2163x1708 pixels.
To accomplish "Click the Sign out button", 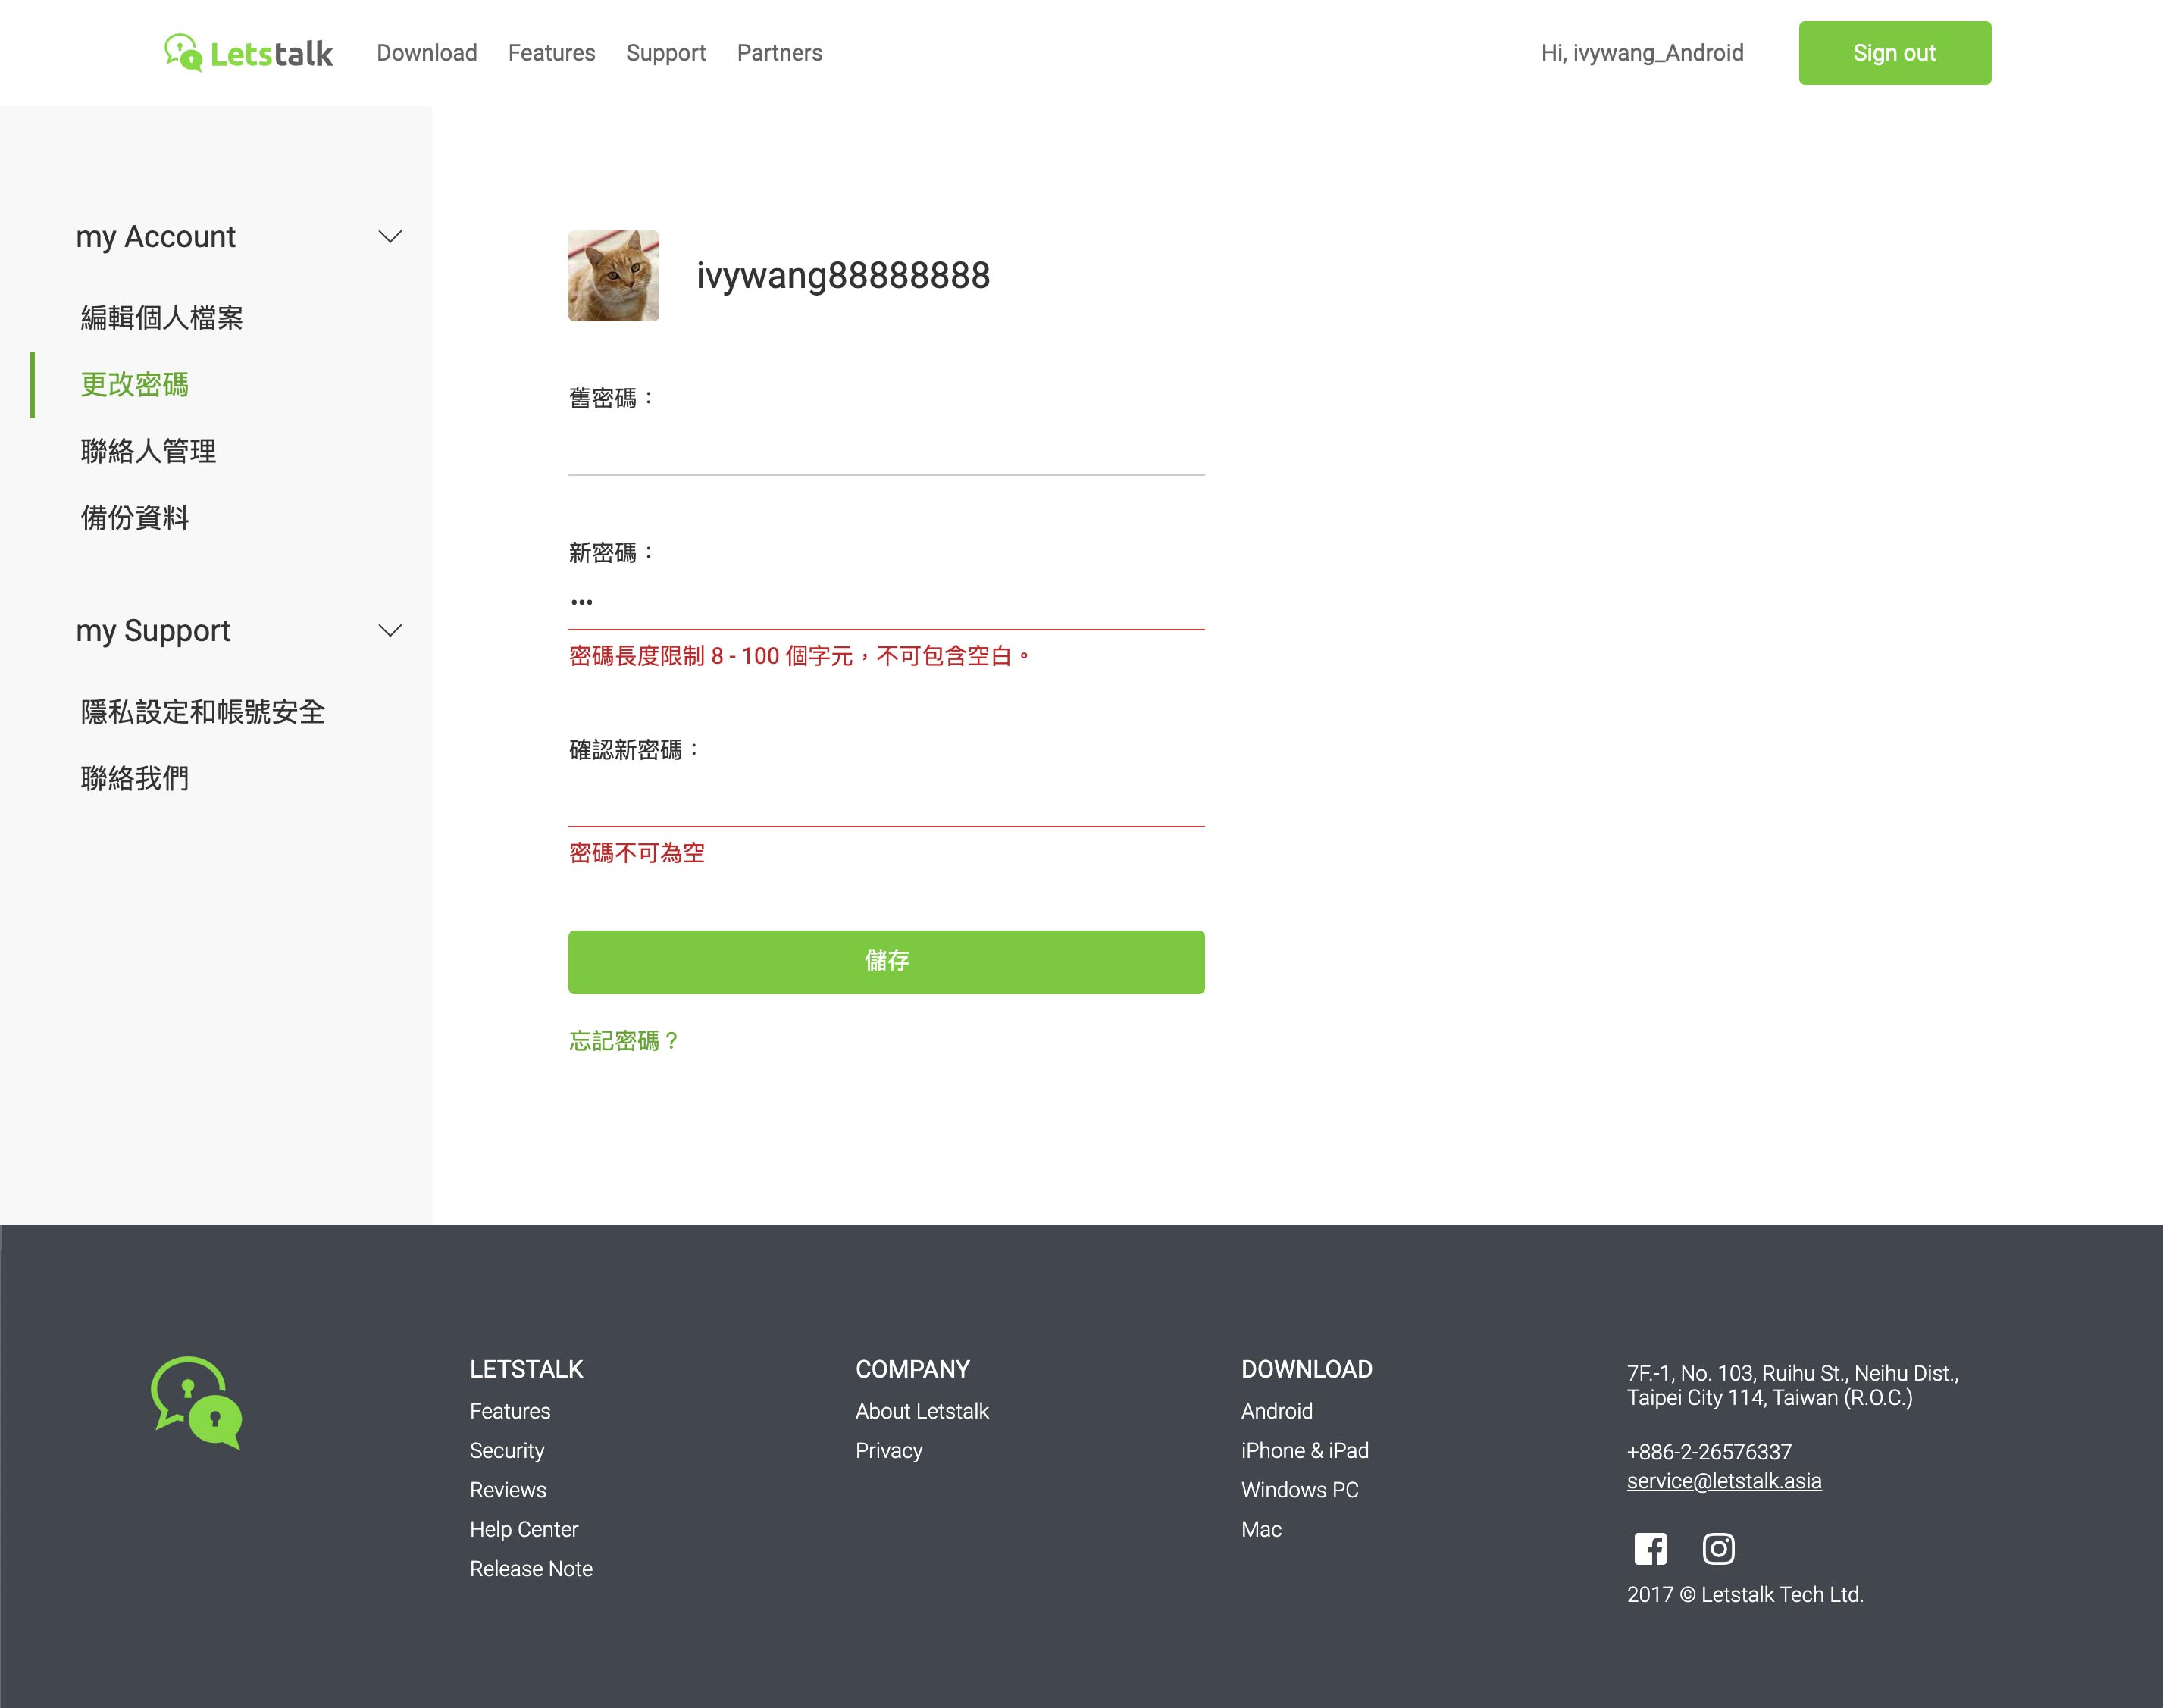I will point(1894,53).
